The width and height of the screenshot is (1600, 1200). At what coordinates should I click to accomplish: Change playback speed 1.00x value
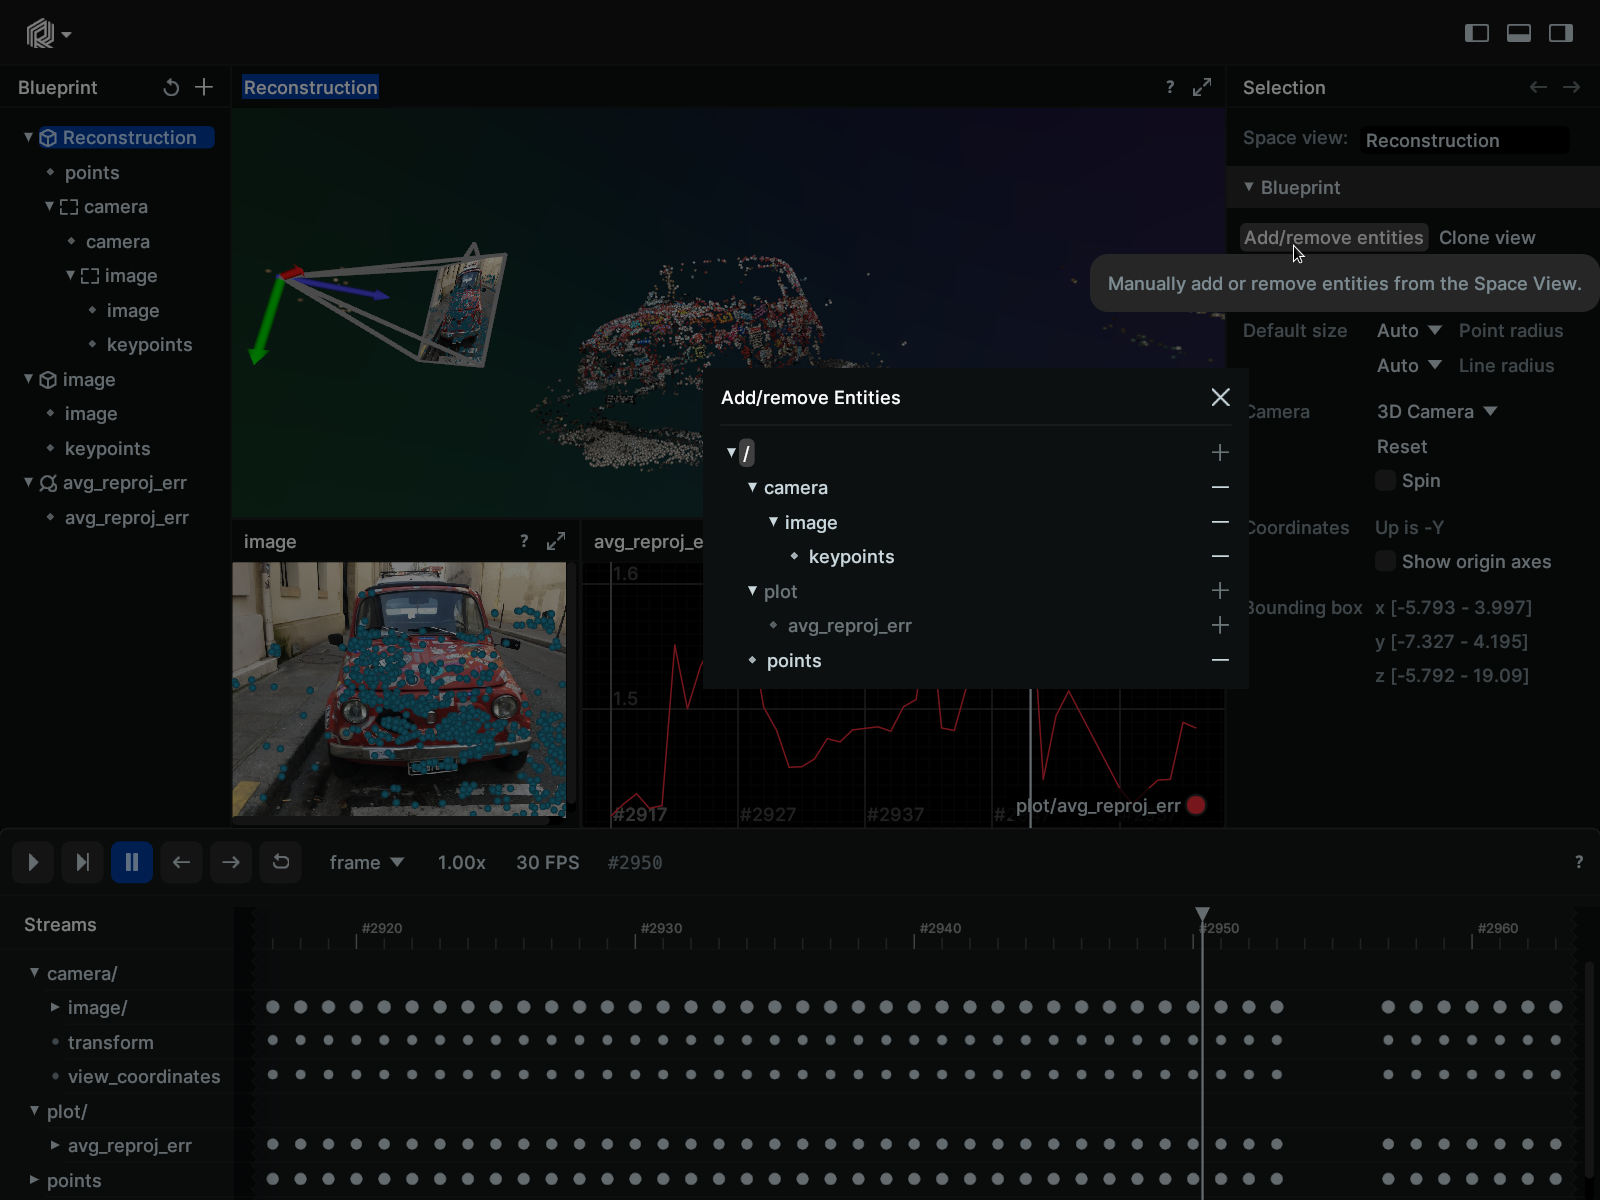[461, 862]
